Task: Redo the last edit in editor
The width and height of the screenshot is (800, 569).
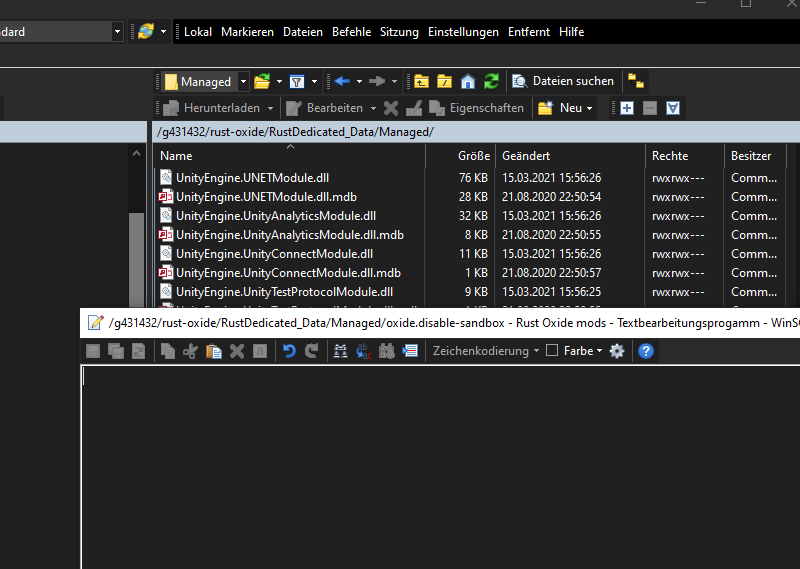Action: point(312,351)
